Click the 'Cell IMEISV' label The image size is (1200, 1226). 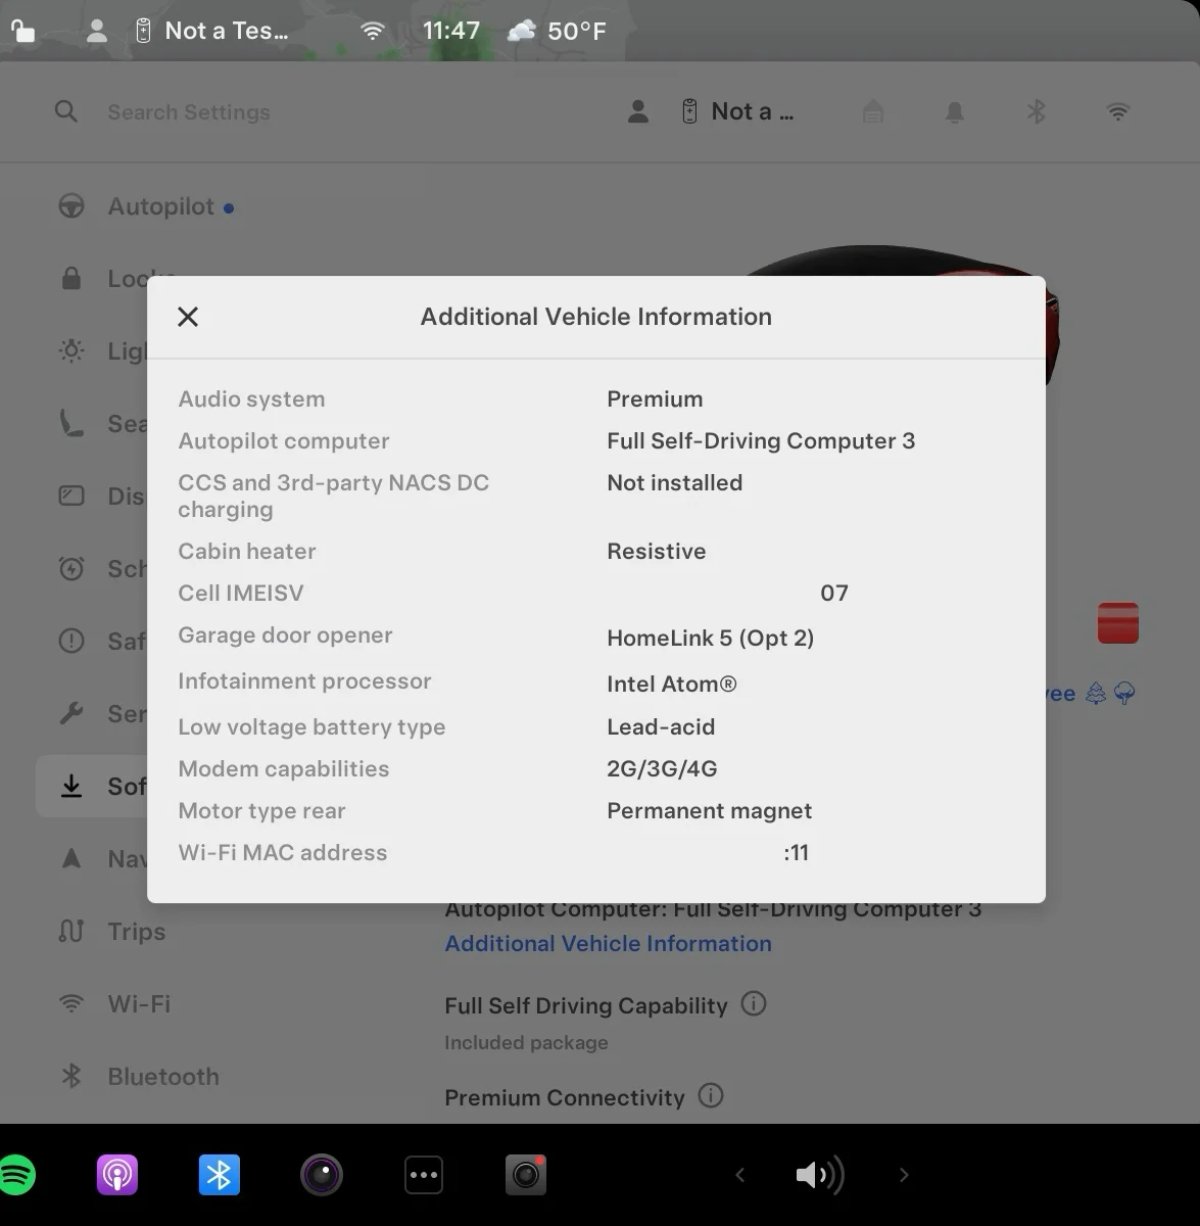pos(241,593)
